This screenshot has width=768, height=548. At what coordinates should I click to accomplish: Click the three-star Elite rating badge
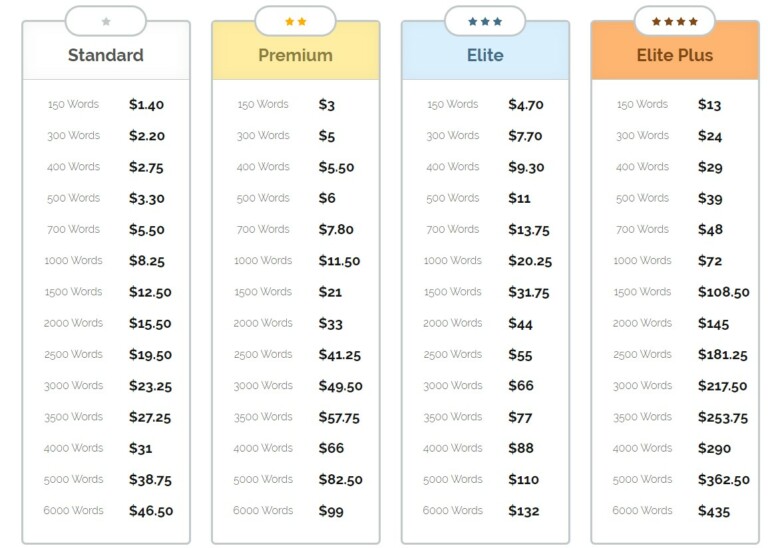[x=485, y=21]
